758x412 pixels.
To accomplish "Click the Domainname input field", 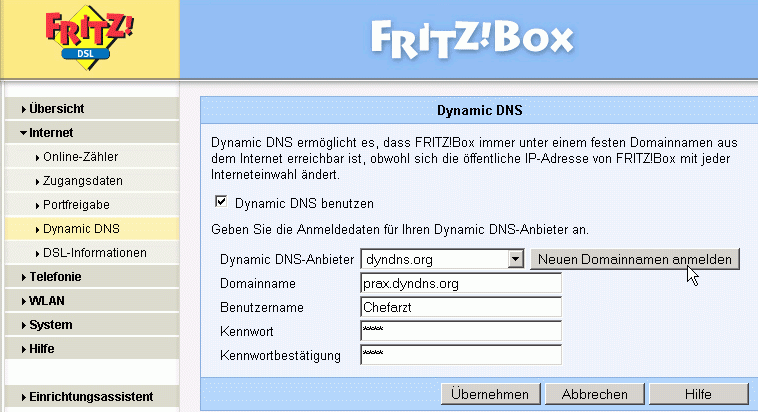I will pyautogui.click(x=461, y=283).
